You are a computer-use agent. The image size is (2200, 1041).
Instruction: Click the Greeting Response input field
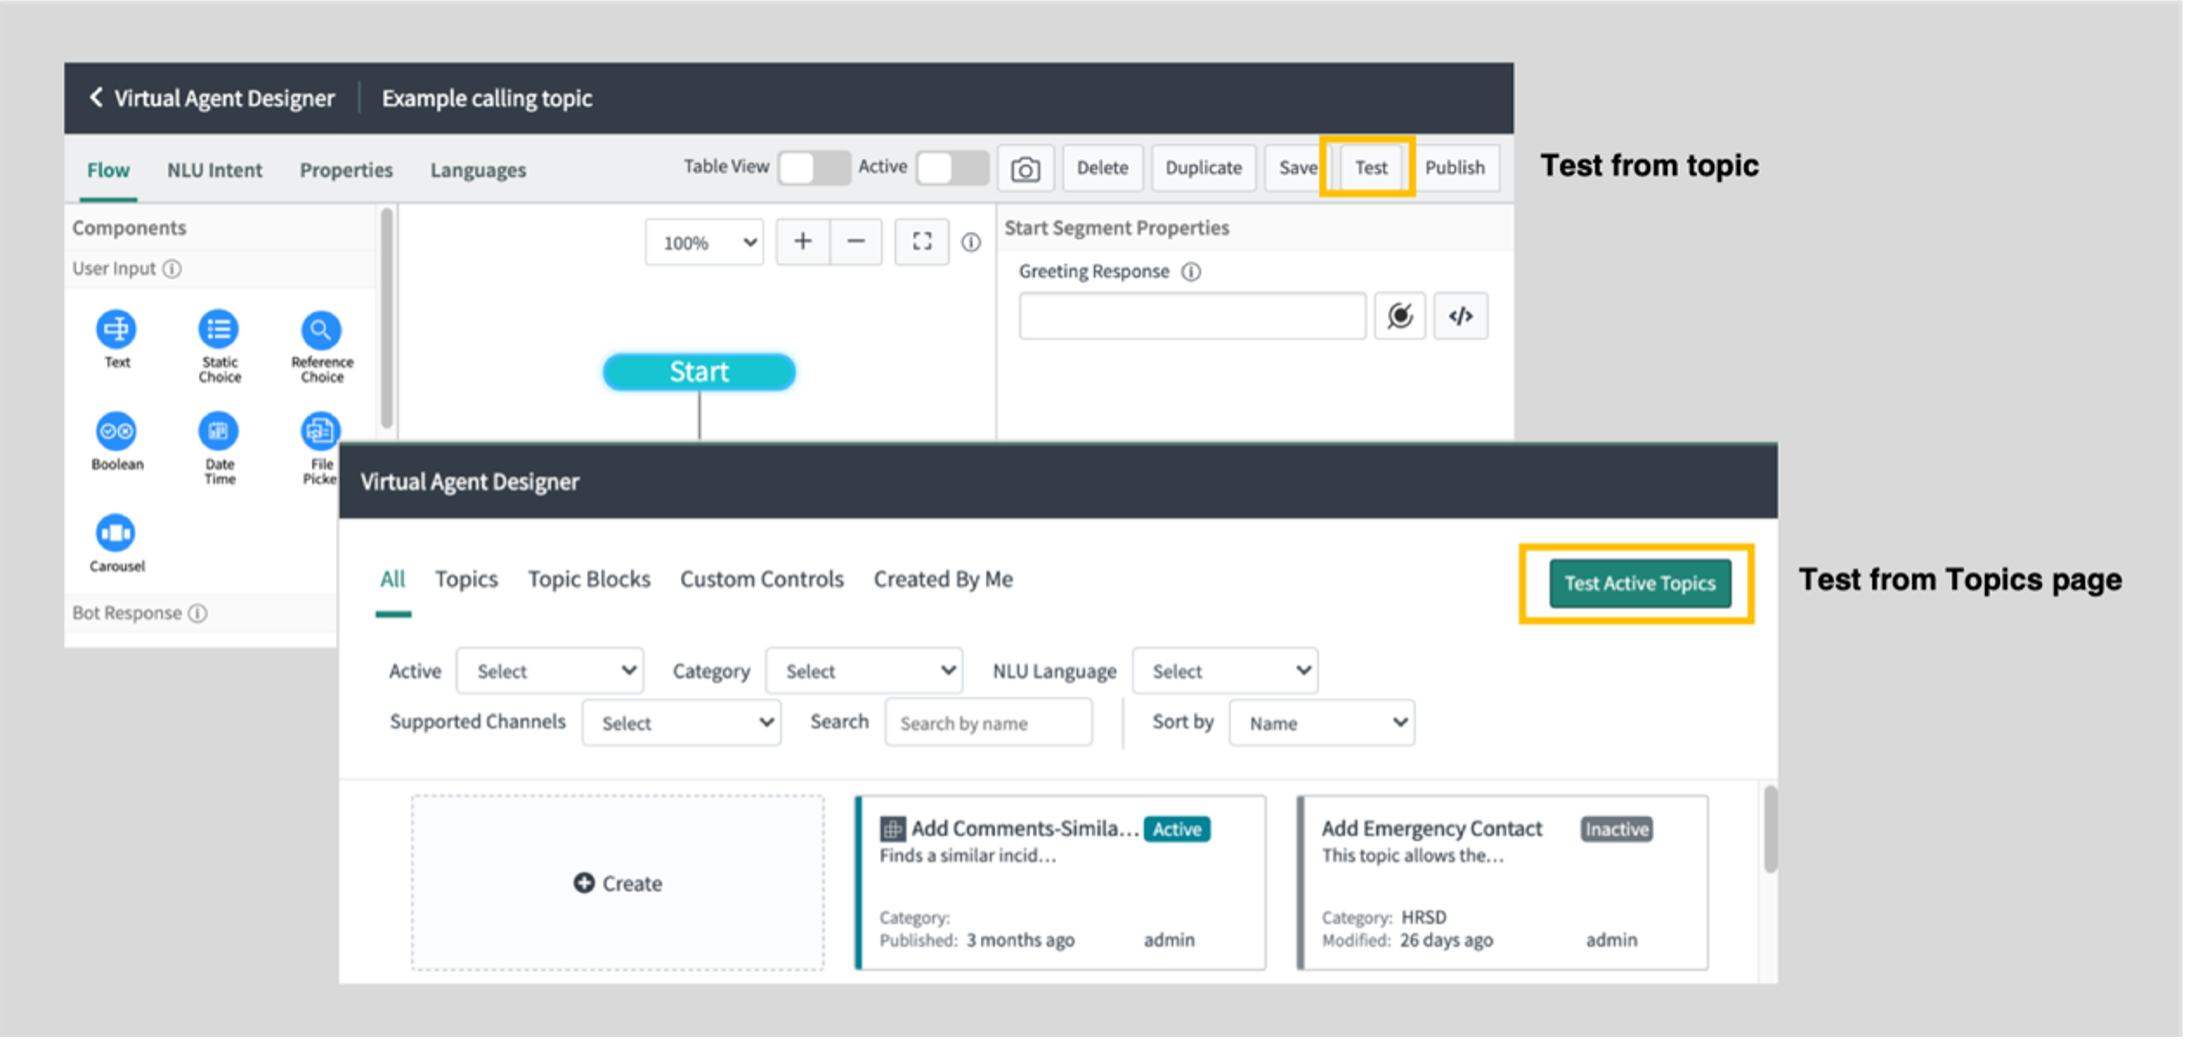point(1192,316)
